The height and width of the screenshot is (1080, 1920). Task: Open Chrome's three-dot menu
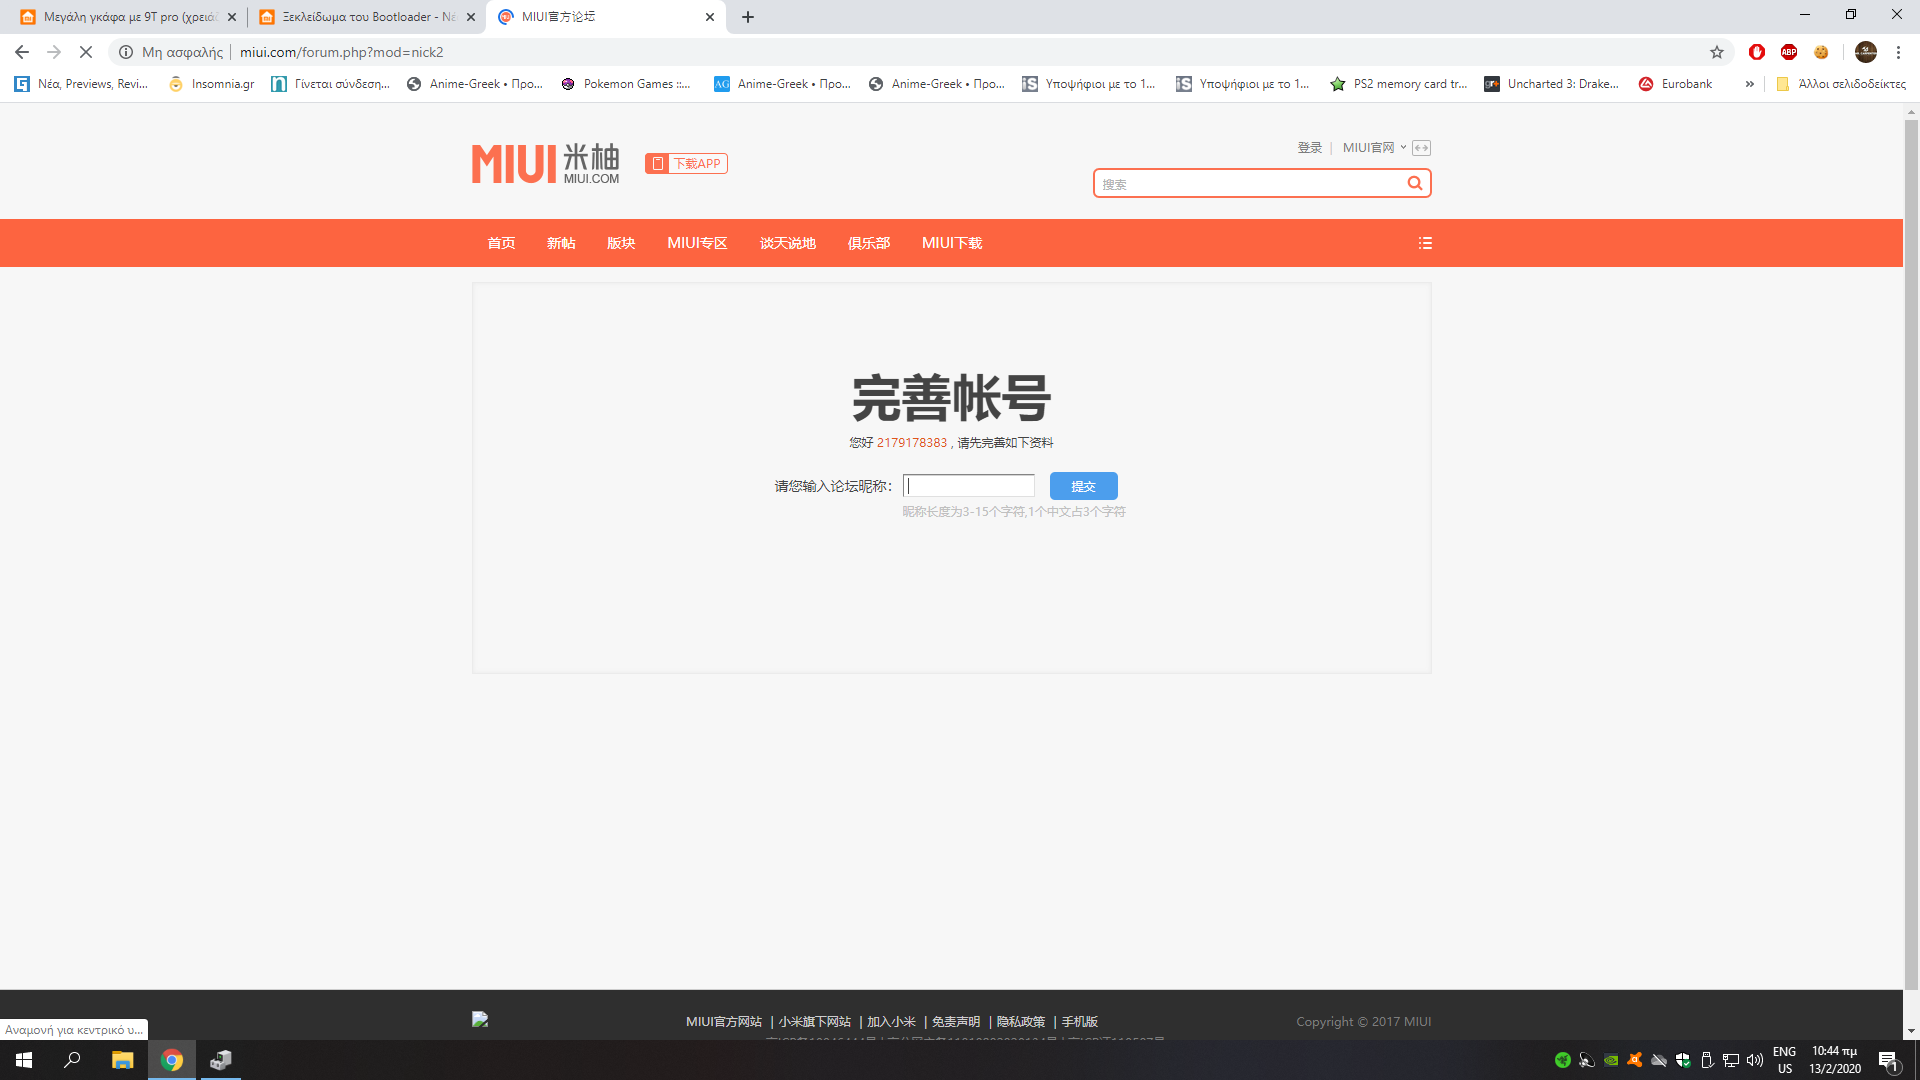pos(1898,52)
